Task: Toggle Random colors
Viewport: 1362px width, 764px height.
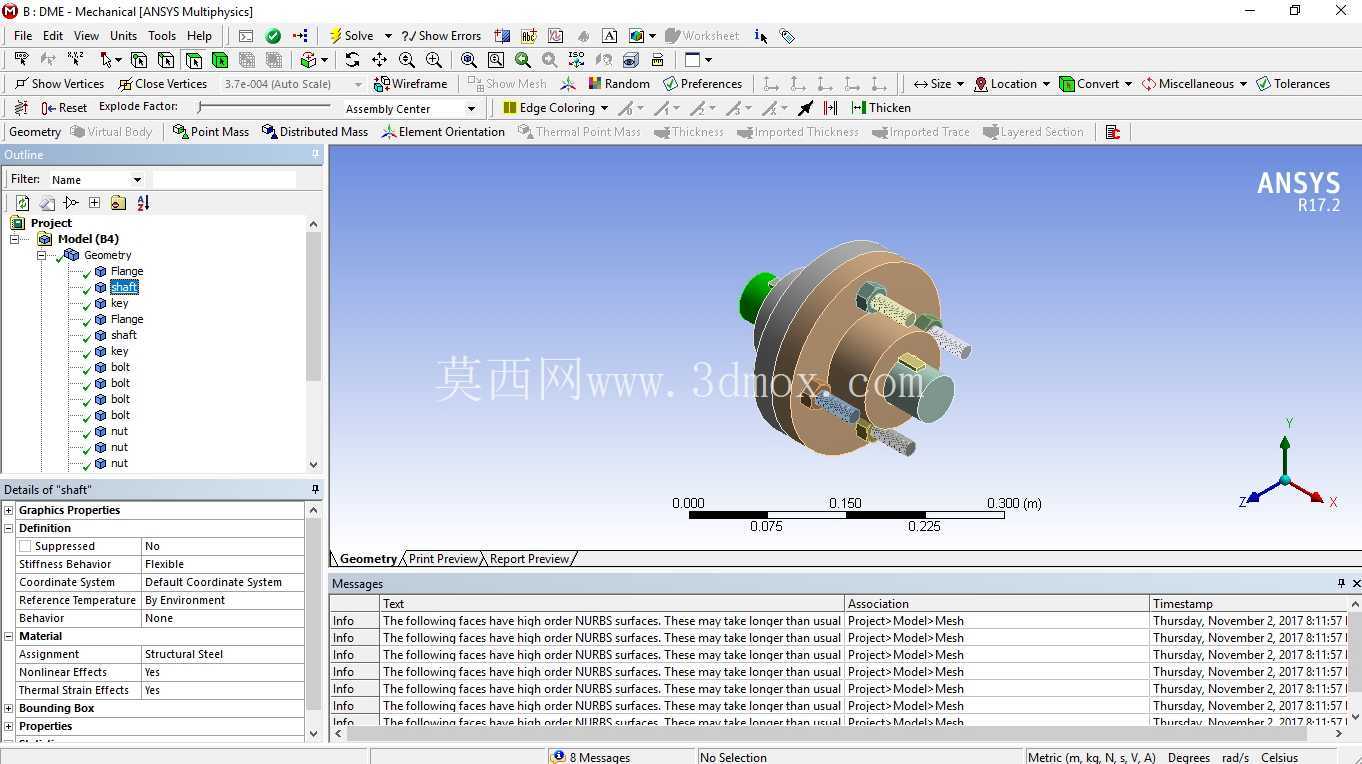Action: tap(619, 84)
